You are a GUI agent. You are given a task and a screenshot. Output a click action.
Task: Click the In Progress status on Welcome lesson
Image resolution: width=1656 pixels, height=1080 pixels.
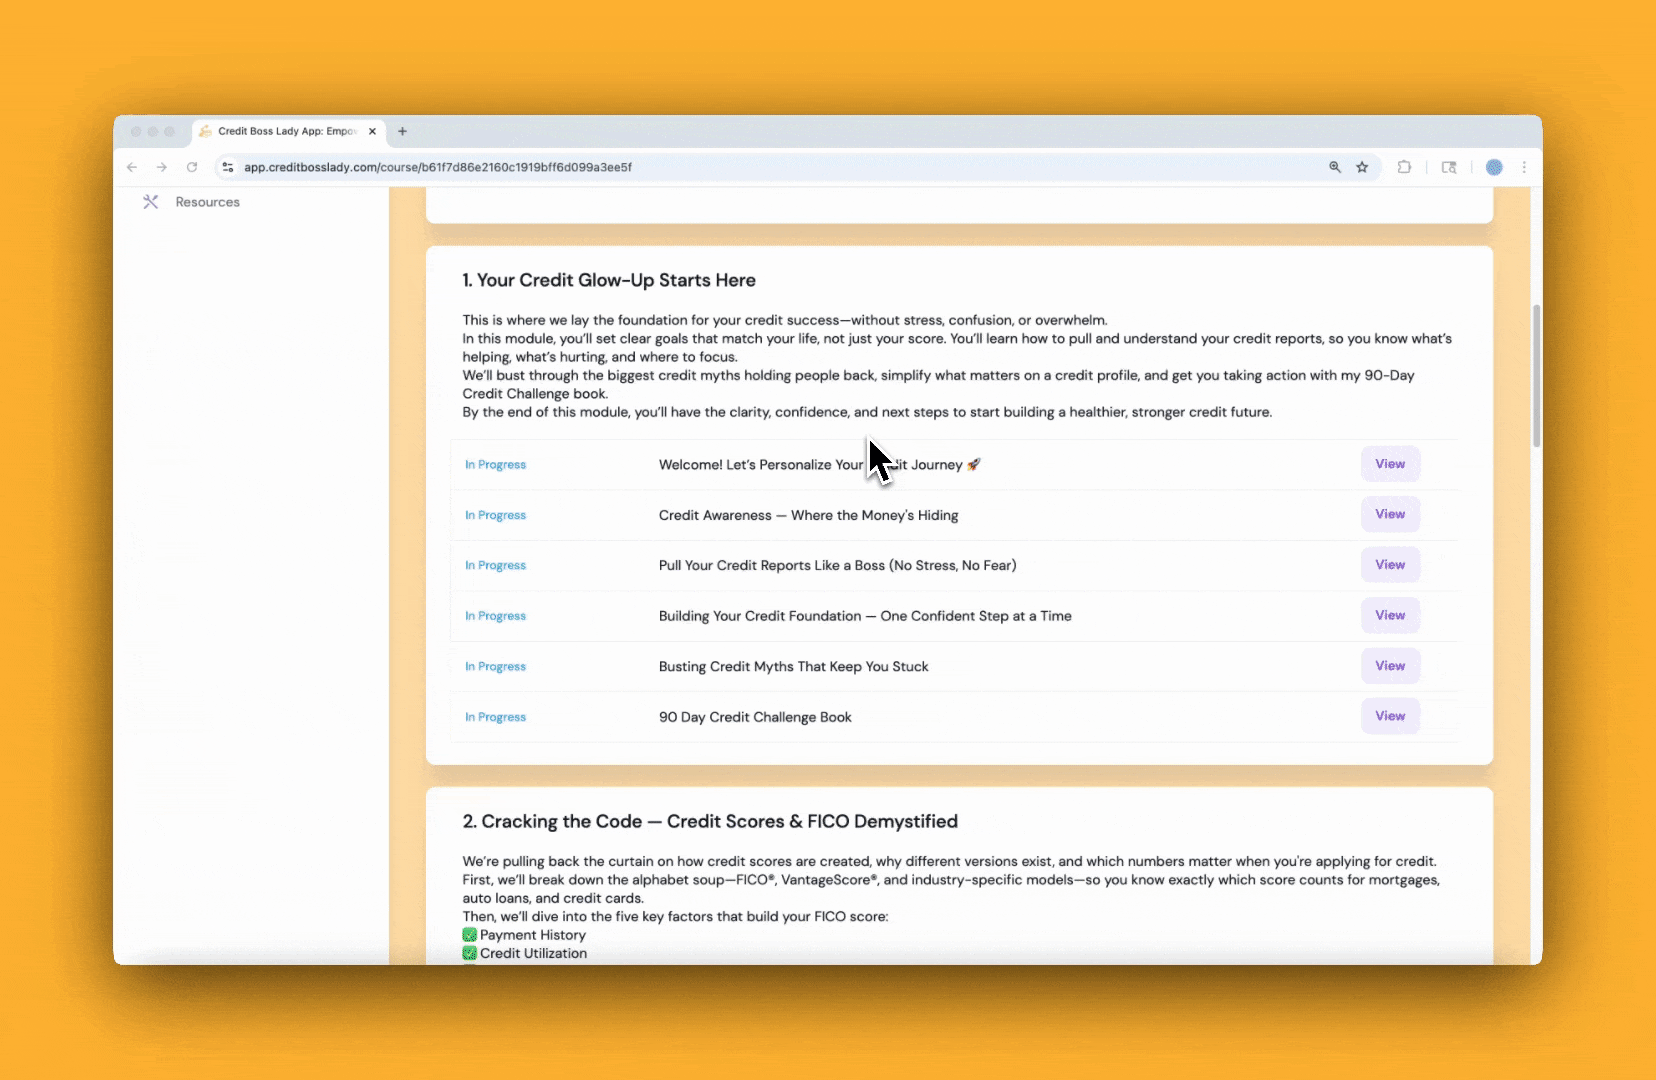pos(495,464)
